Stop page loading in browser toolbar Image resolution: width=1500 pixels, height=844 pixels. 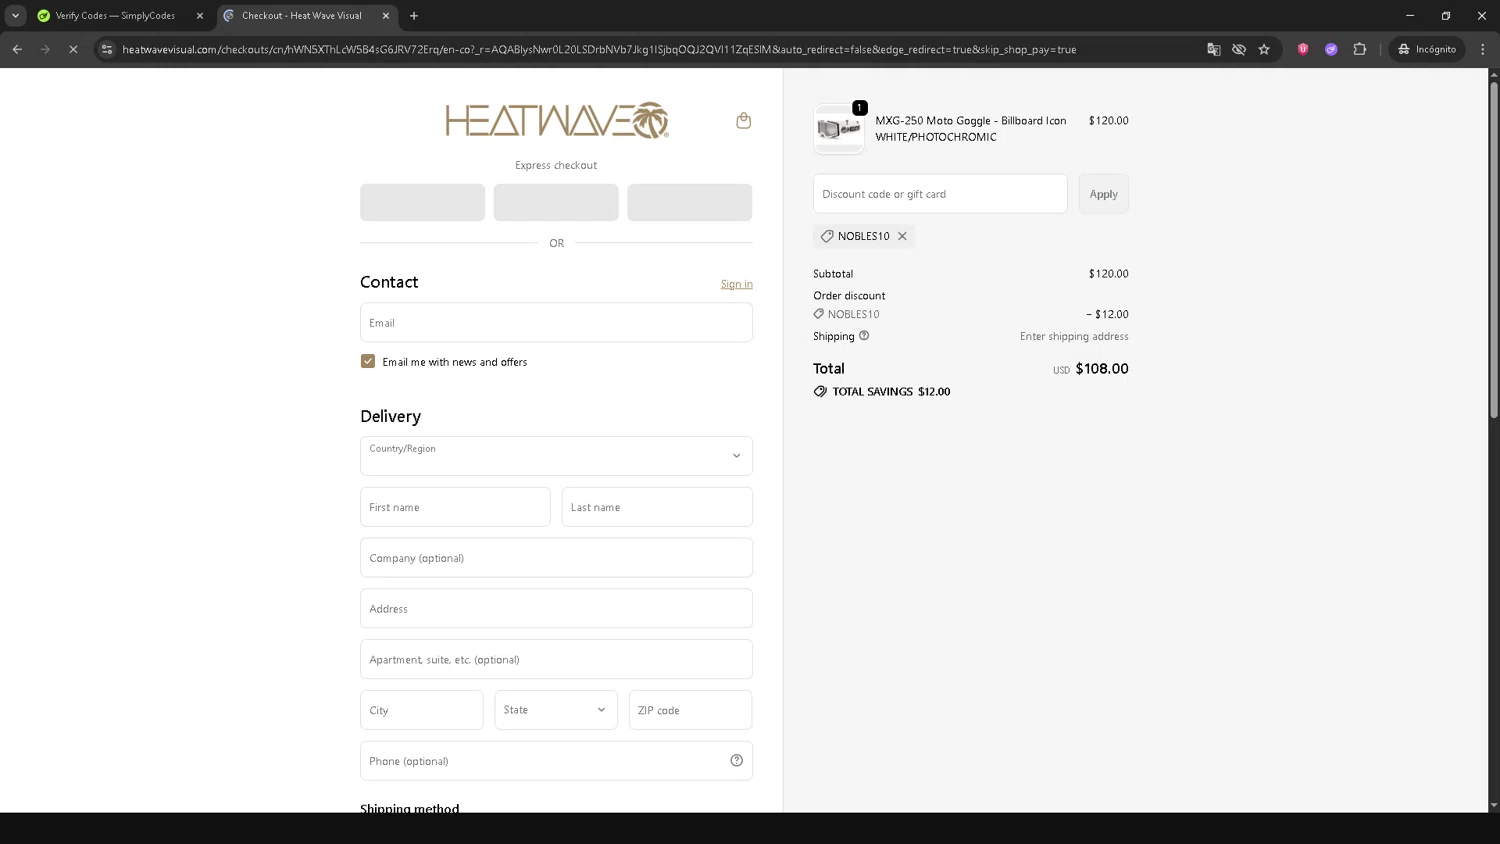pos(73,49)
